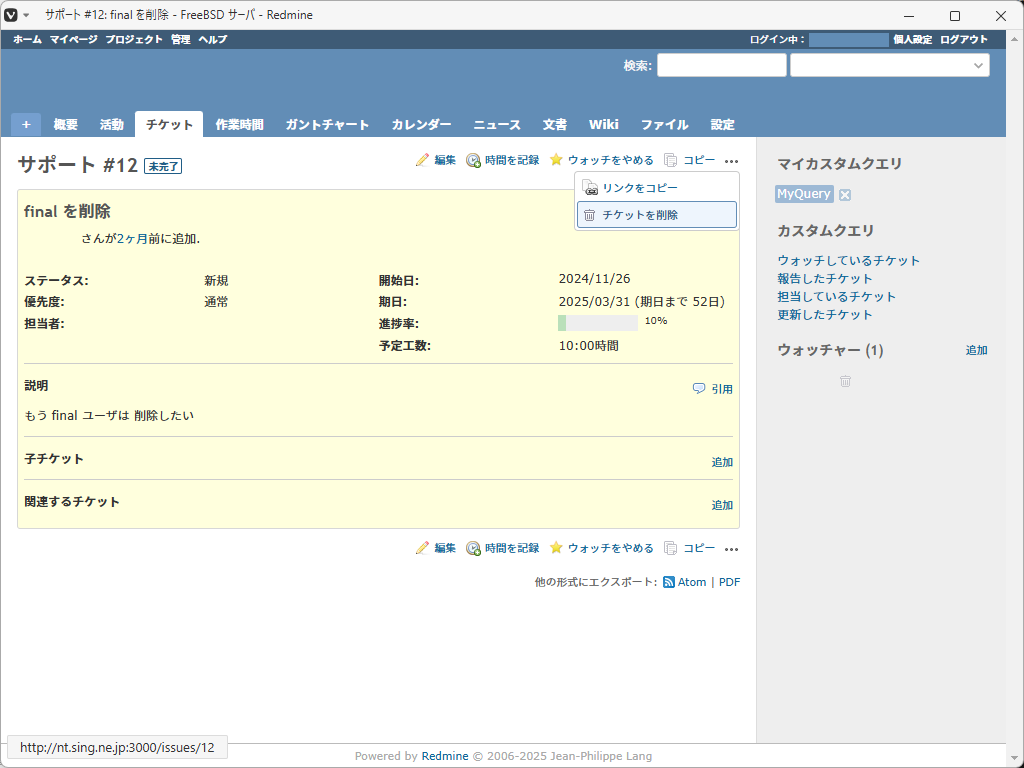This screenshot has width=1024, height=768.
Task: Open 担当しているチケット query
Action: [x=837, y=296]
